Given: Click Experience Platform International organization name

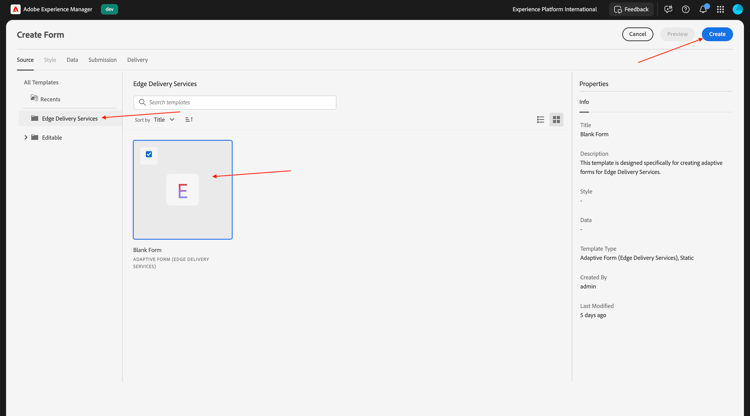Looking at the screenshot, I should tap(554, 9).
